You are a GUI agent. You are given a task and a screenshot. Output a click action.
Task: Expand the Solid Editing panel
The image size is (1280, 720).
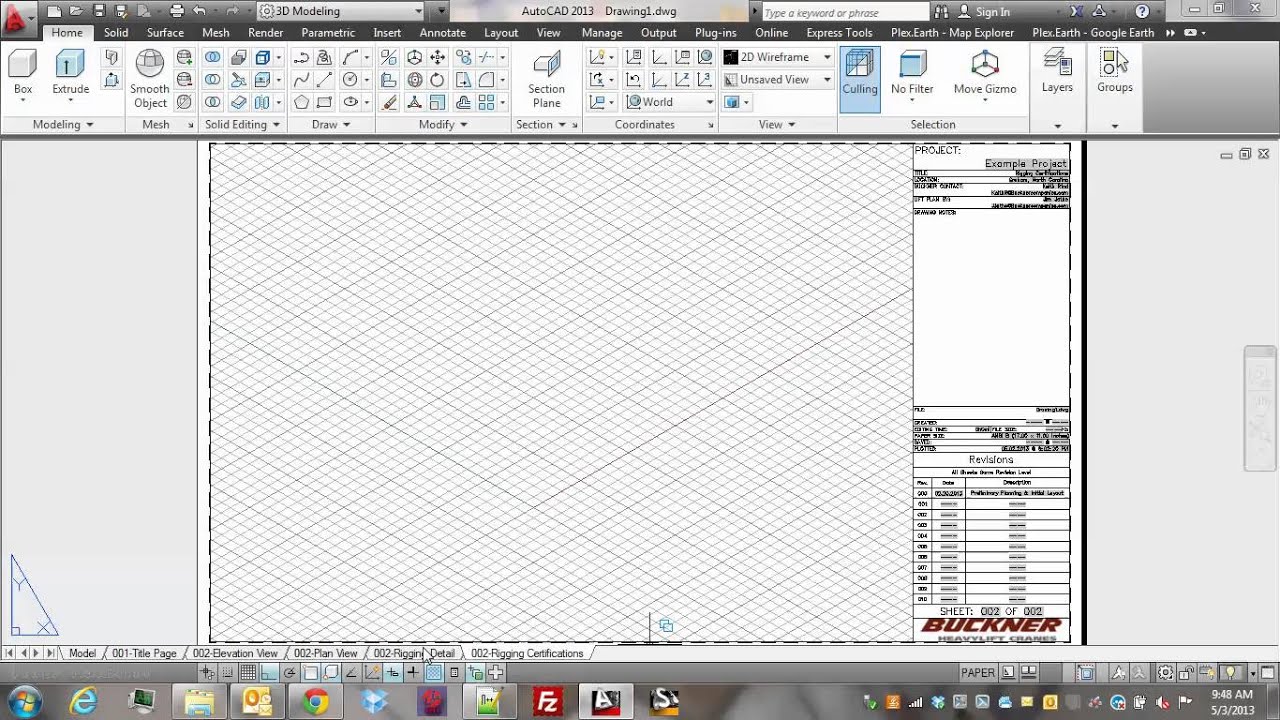(243, 125)
